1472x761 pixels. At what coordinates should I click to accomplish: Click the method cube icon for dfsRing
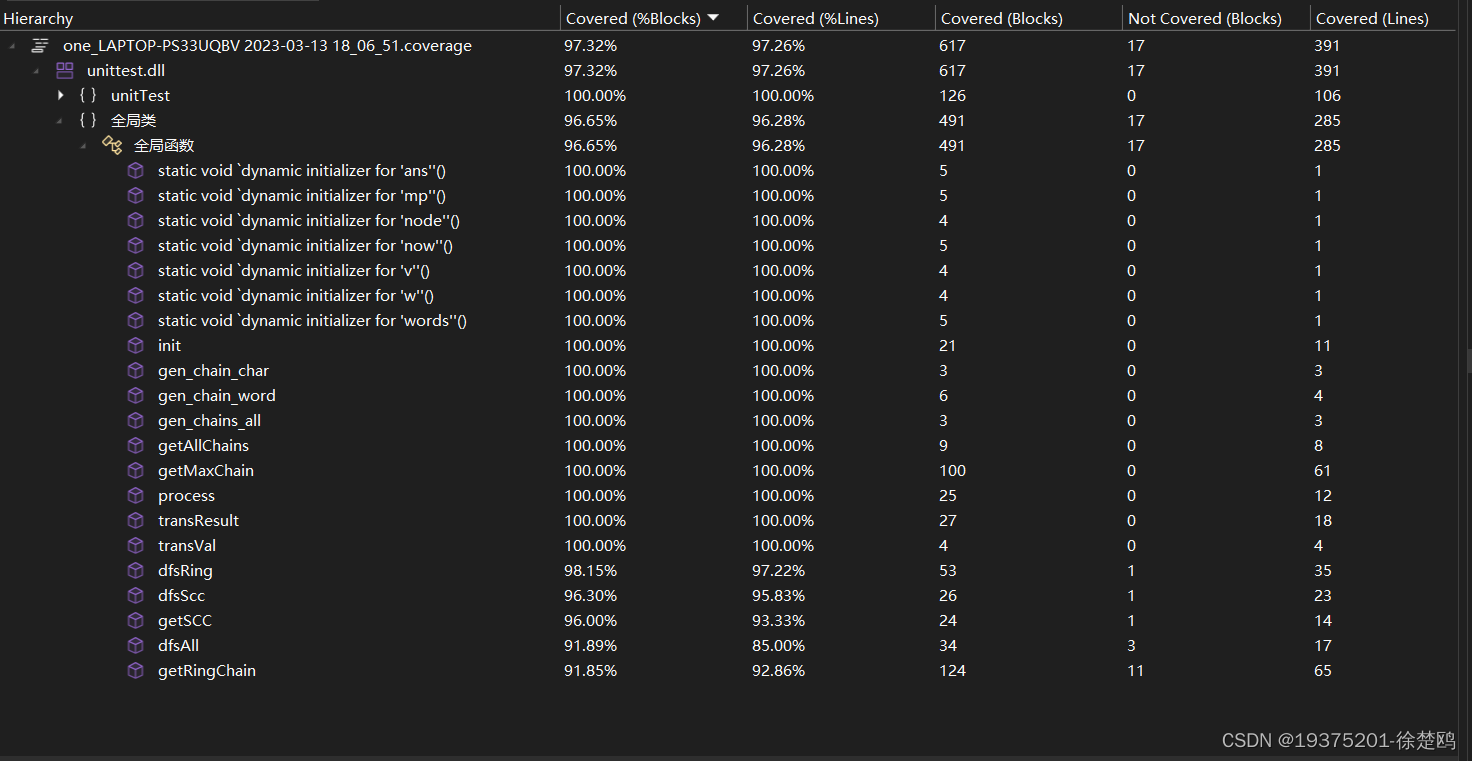(x=136, y=571)
